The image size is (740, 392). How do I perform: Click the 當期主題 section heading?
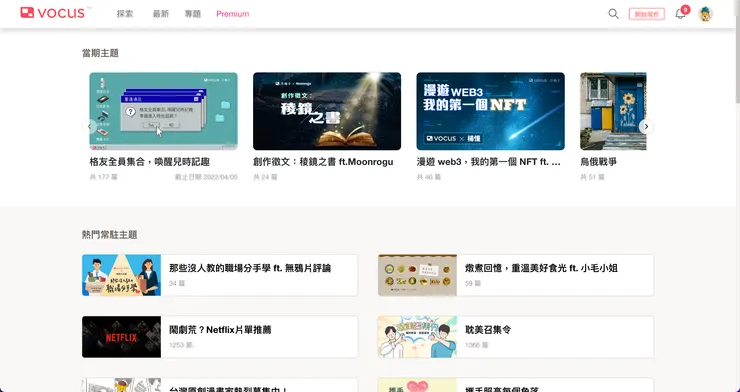pos(100,53)
